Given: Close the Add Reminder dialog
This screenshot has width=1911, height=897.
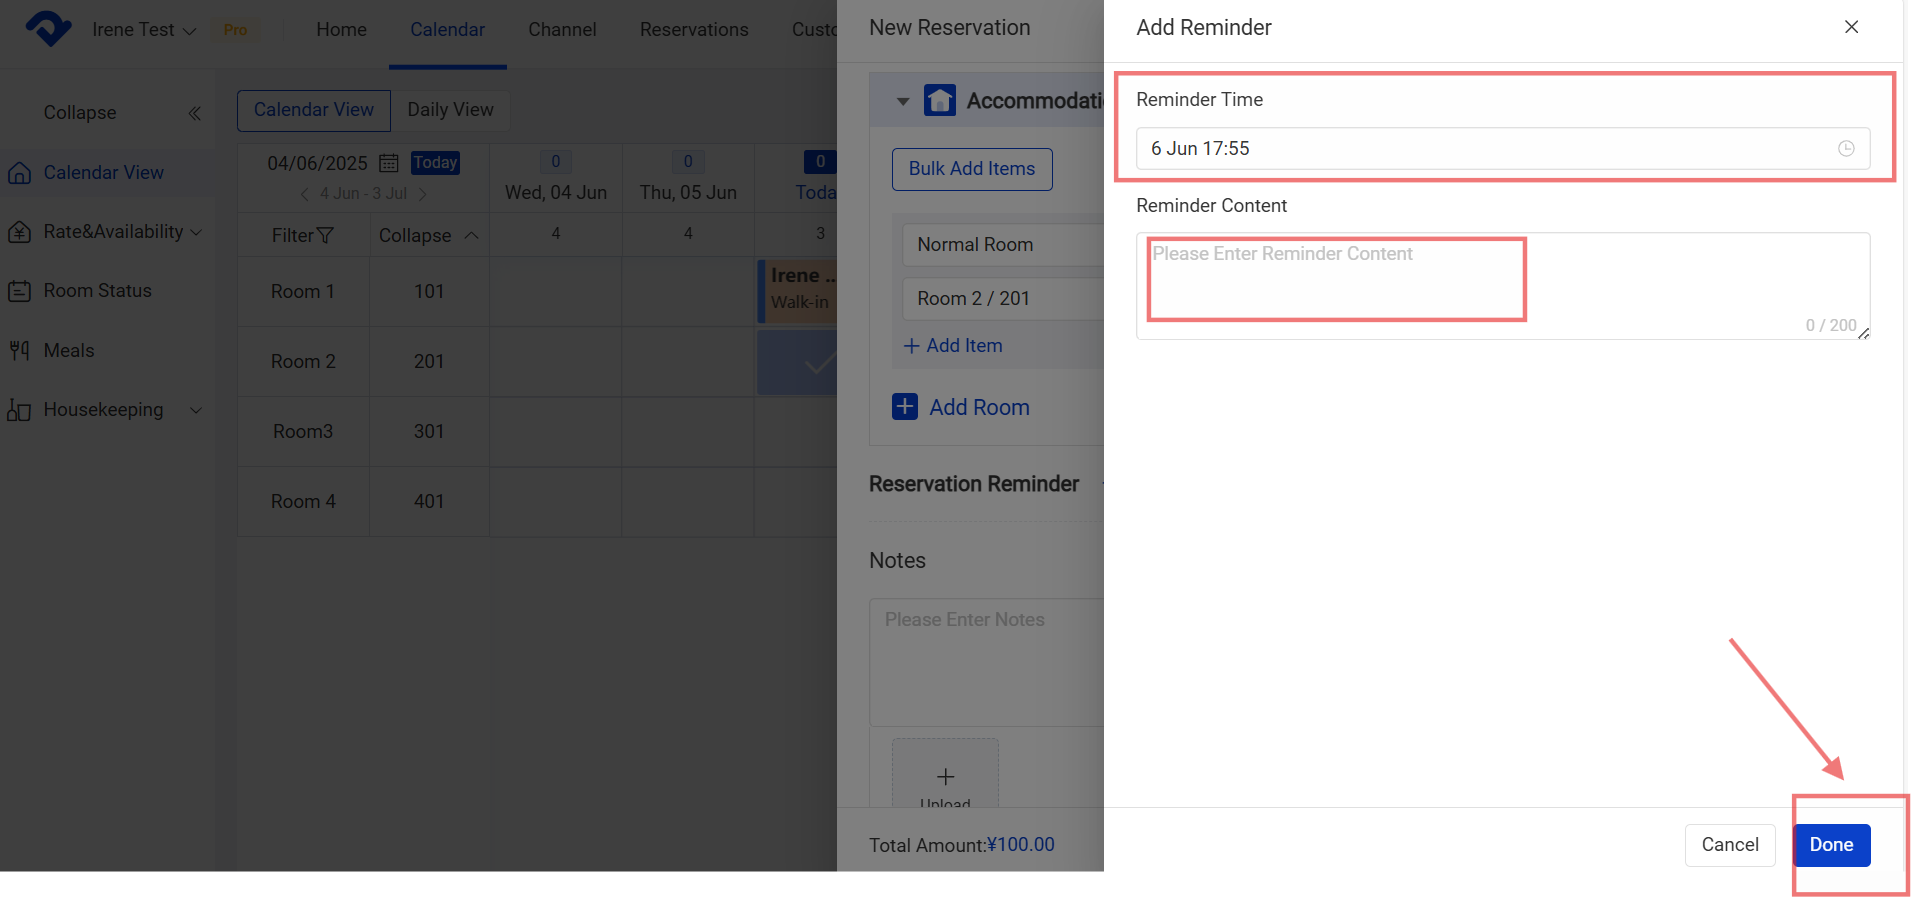Looking at the screenshot, I should 1851,27.
